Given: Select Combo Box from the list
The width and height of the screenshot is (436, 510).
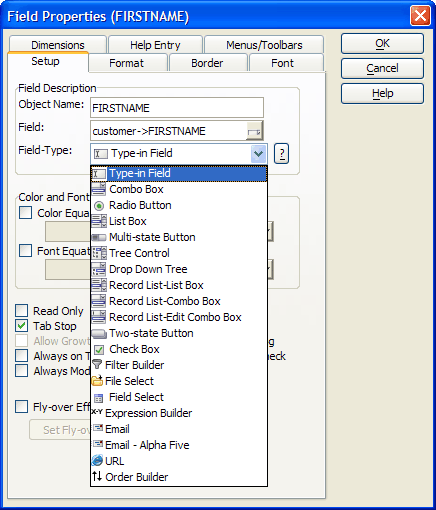Looking at the screenshot, I should click(179, 189).
